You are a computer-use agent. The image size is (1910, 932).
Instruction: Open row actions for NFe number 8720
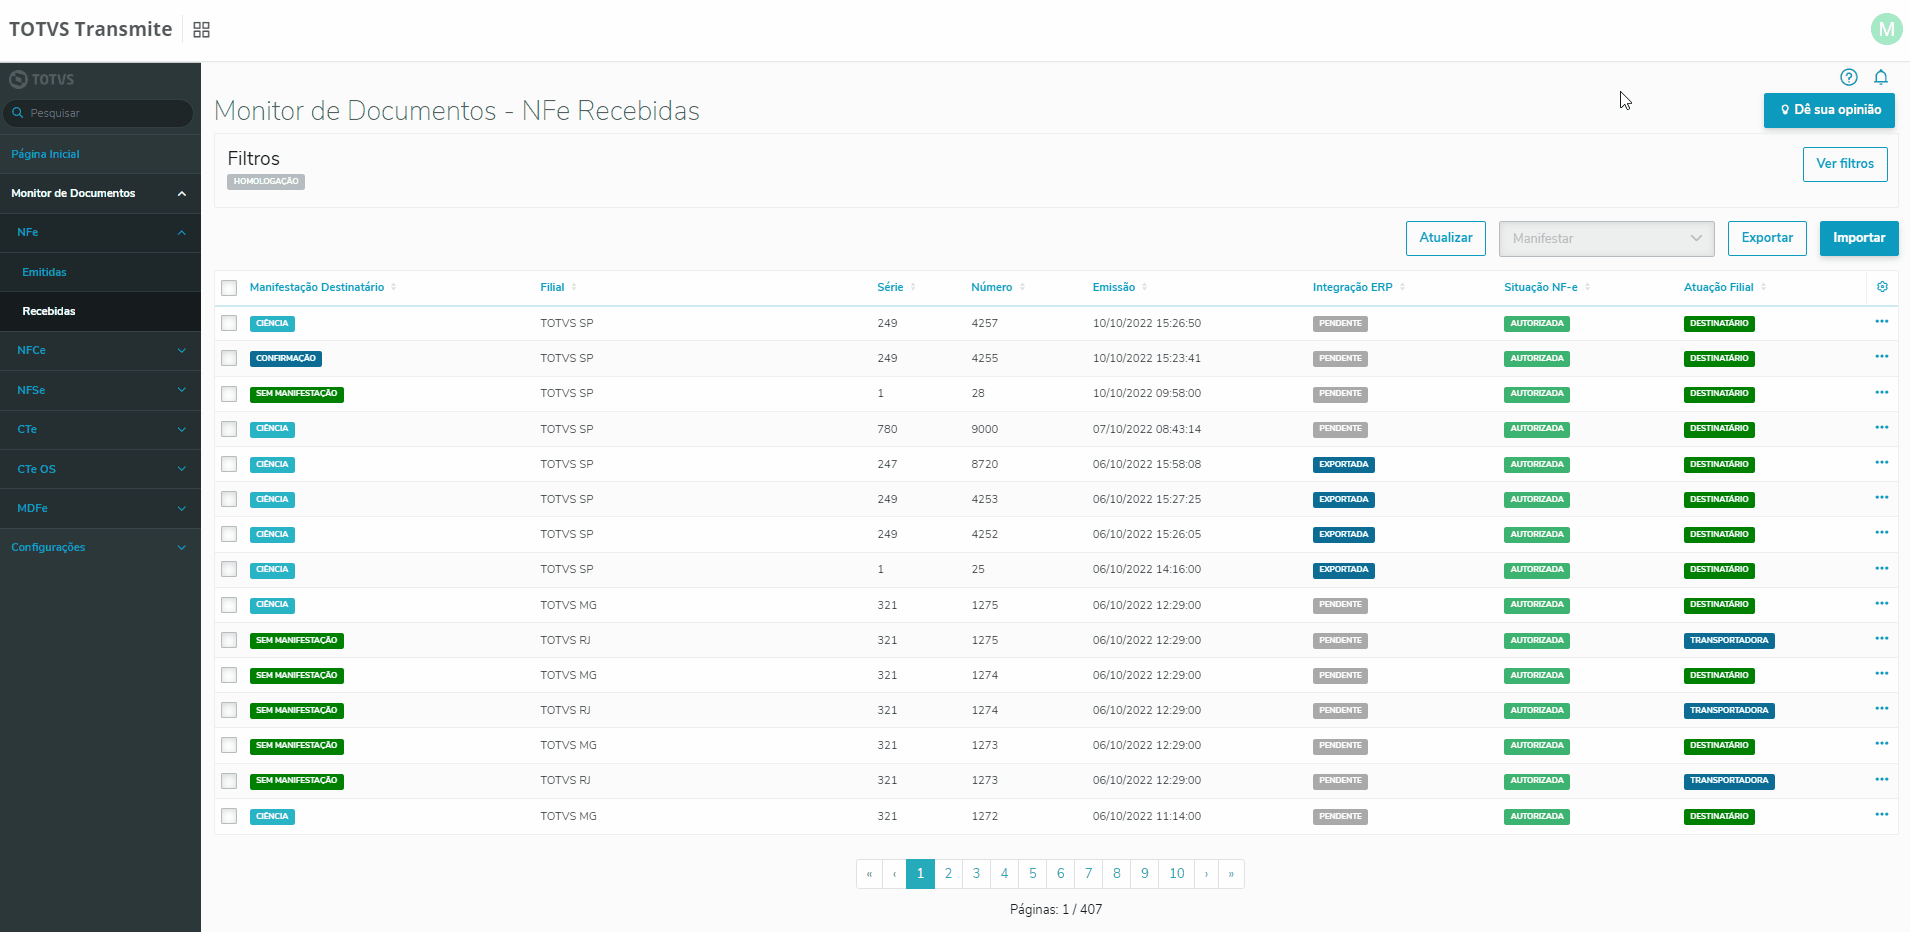coord(1882,463)
